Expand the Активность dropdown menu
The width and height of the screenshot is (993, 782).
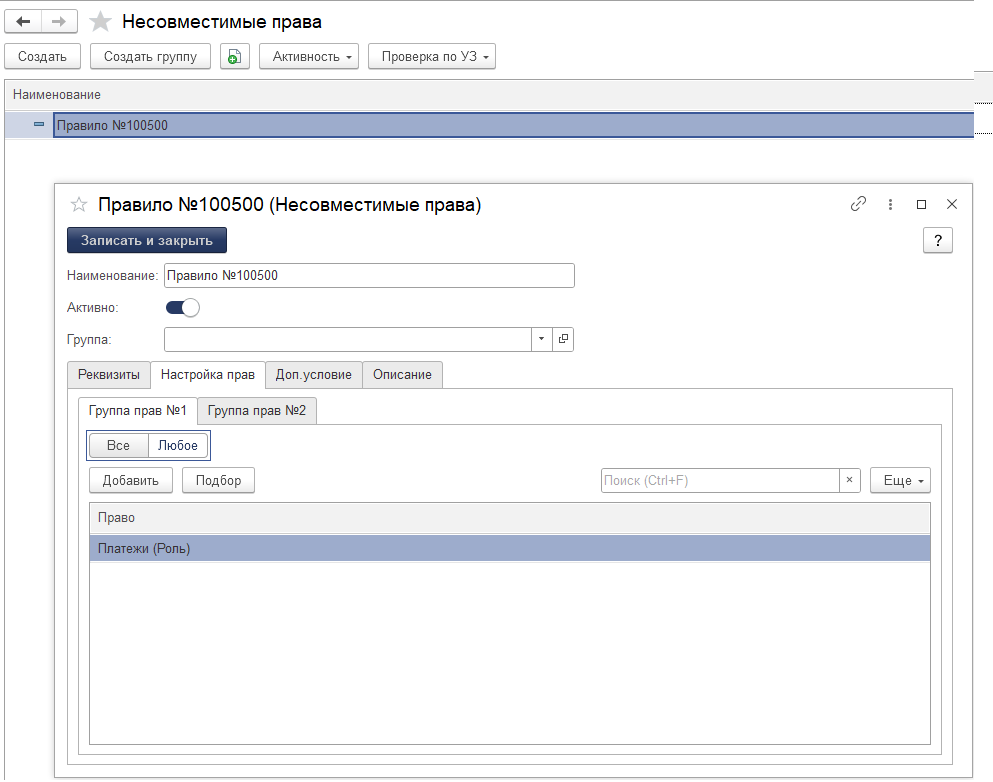pyautogui.click(x=309, y=56)
